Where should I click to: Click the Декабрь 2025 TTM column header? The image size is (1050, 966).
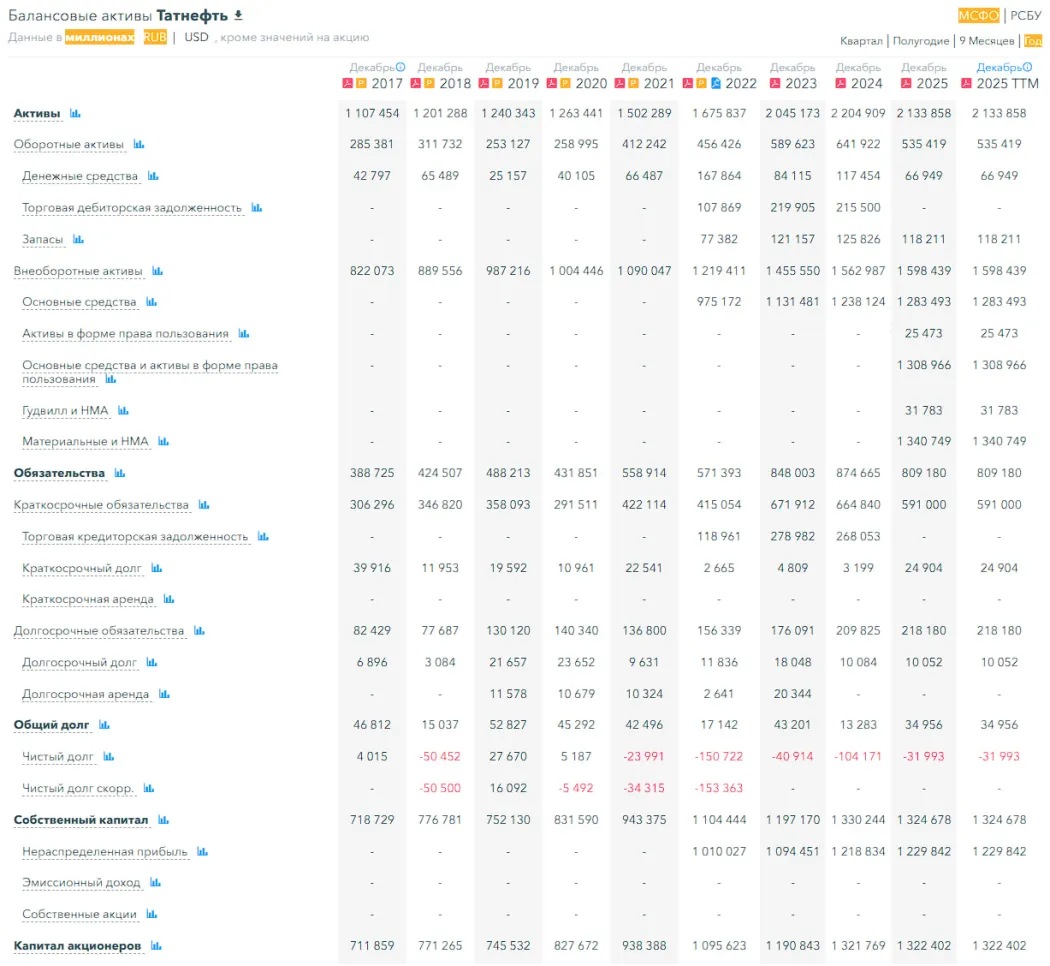point(1005,76)
